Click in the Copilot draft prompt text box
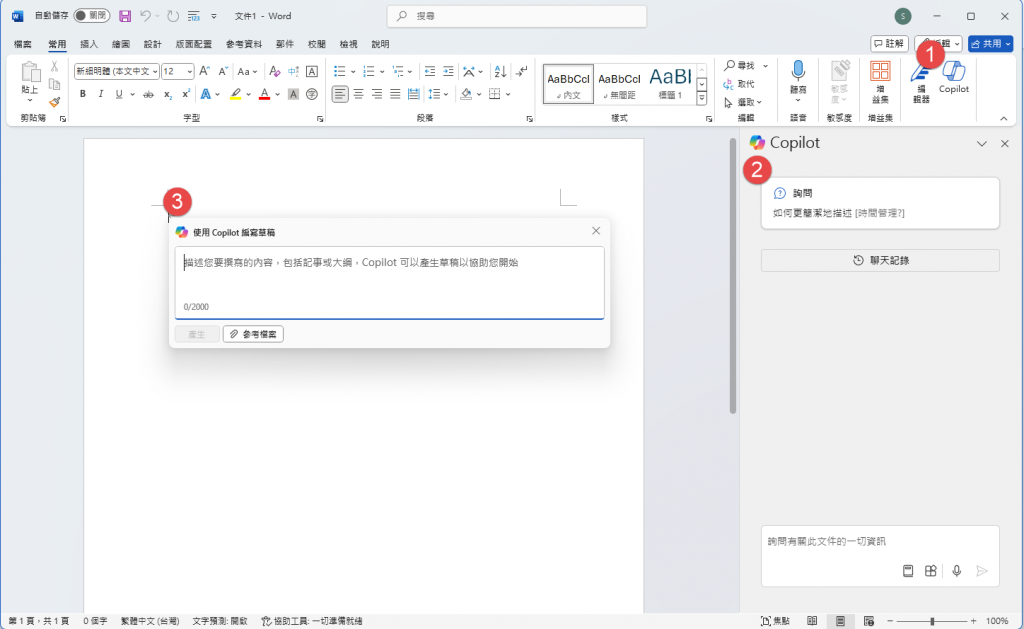 (389, 282)
